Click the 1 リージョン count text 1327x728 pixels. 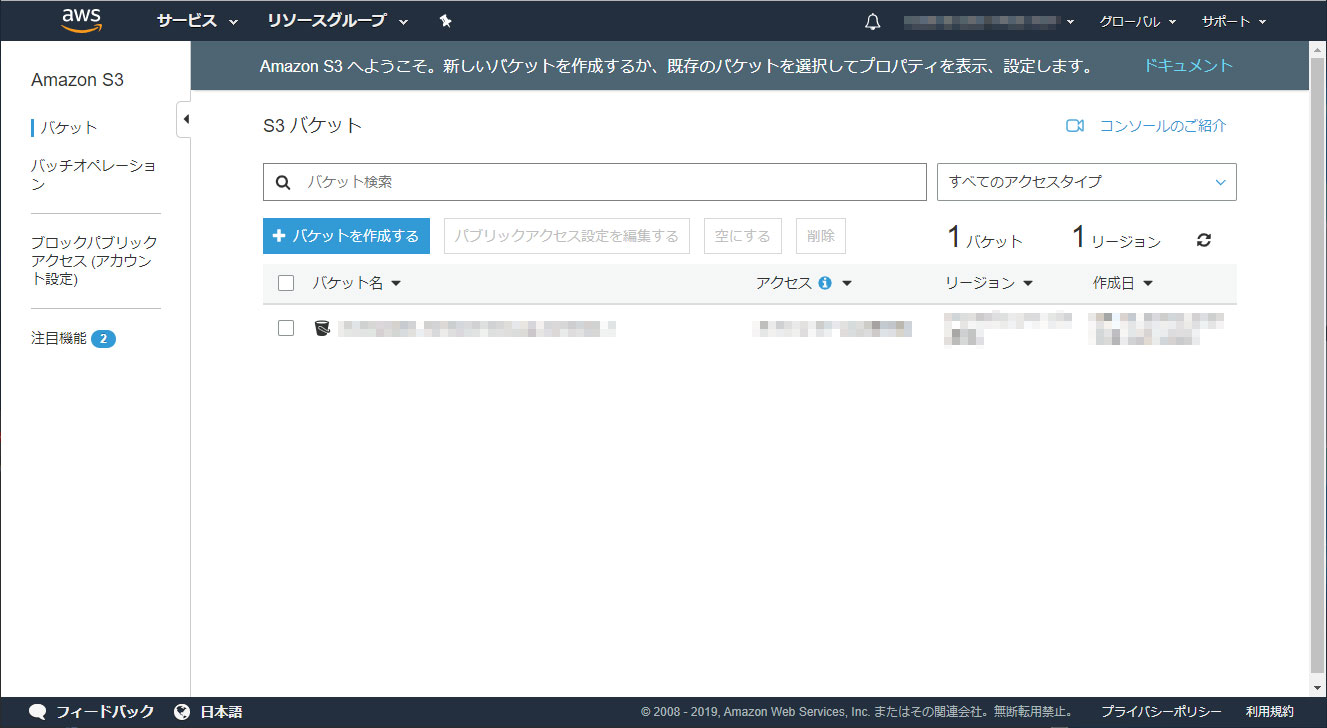click(x=1116, y=239)
